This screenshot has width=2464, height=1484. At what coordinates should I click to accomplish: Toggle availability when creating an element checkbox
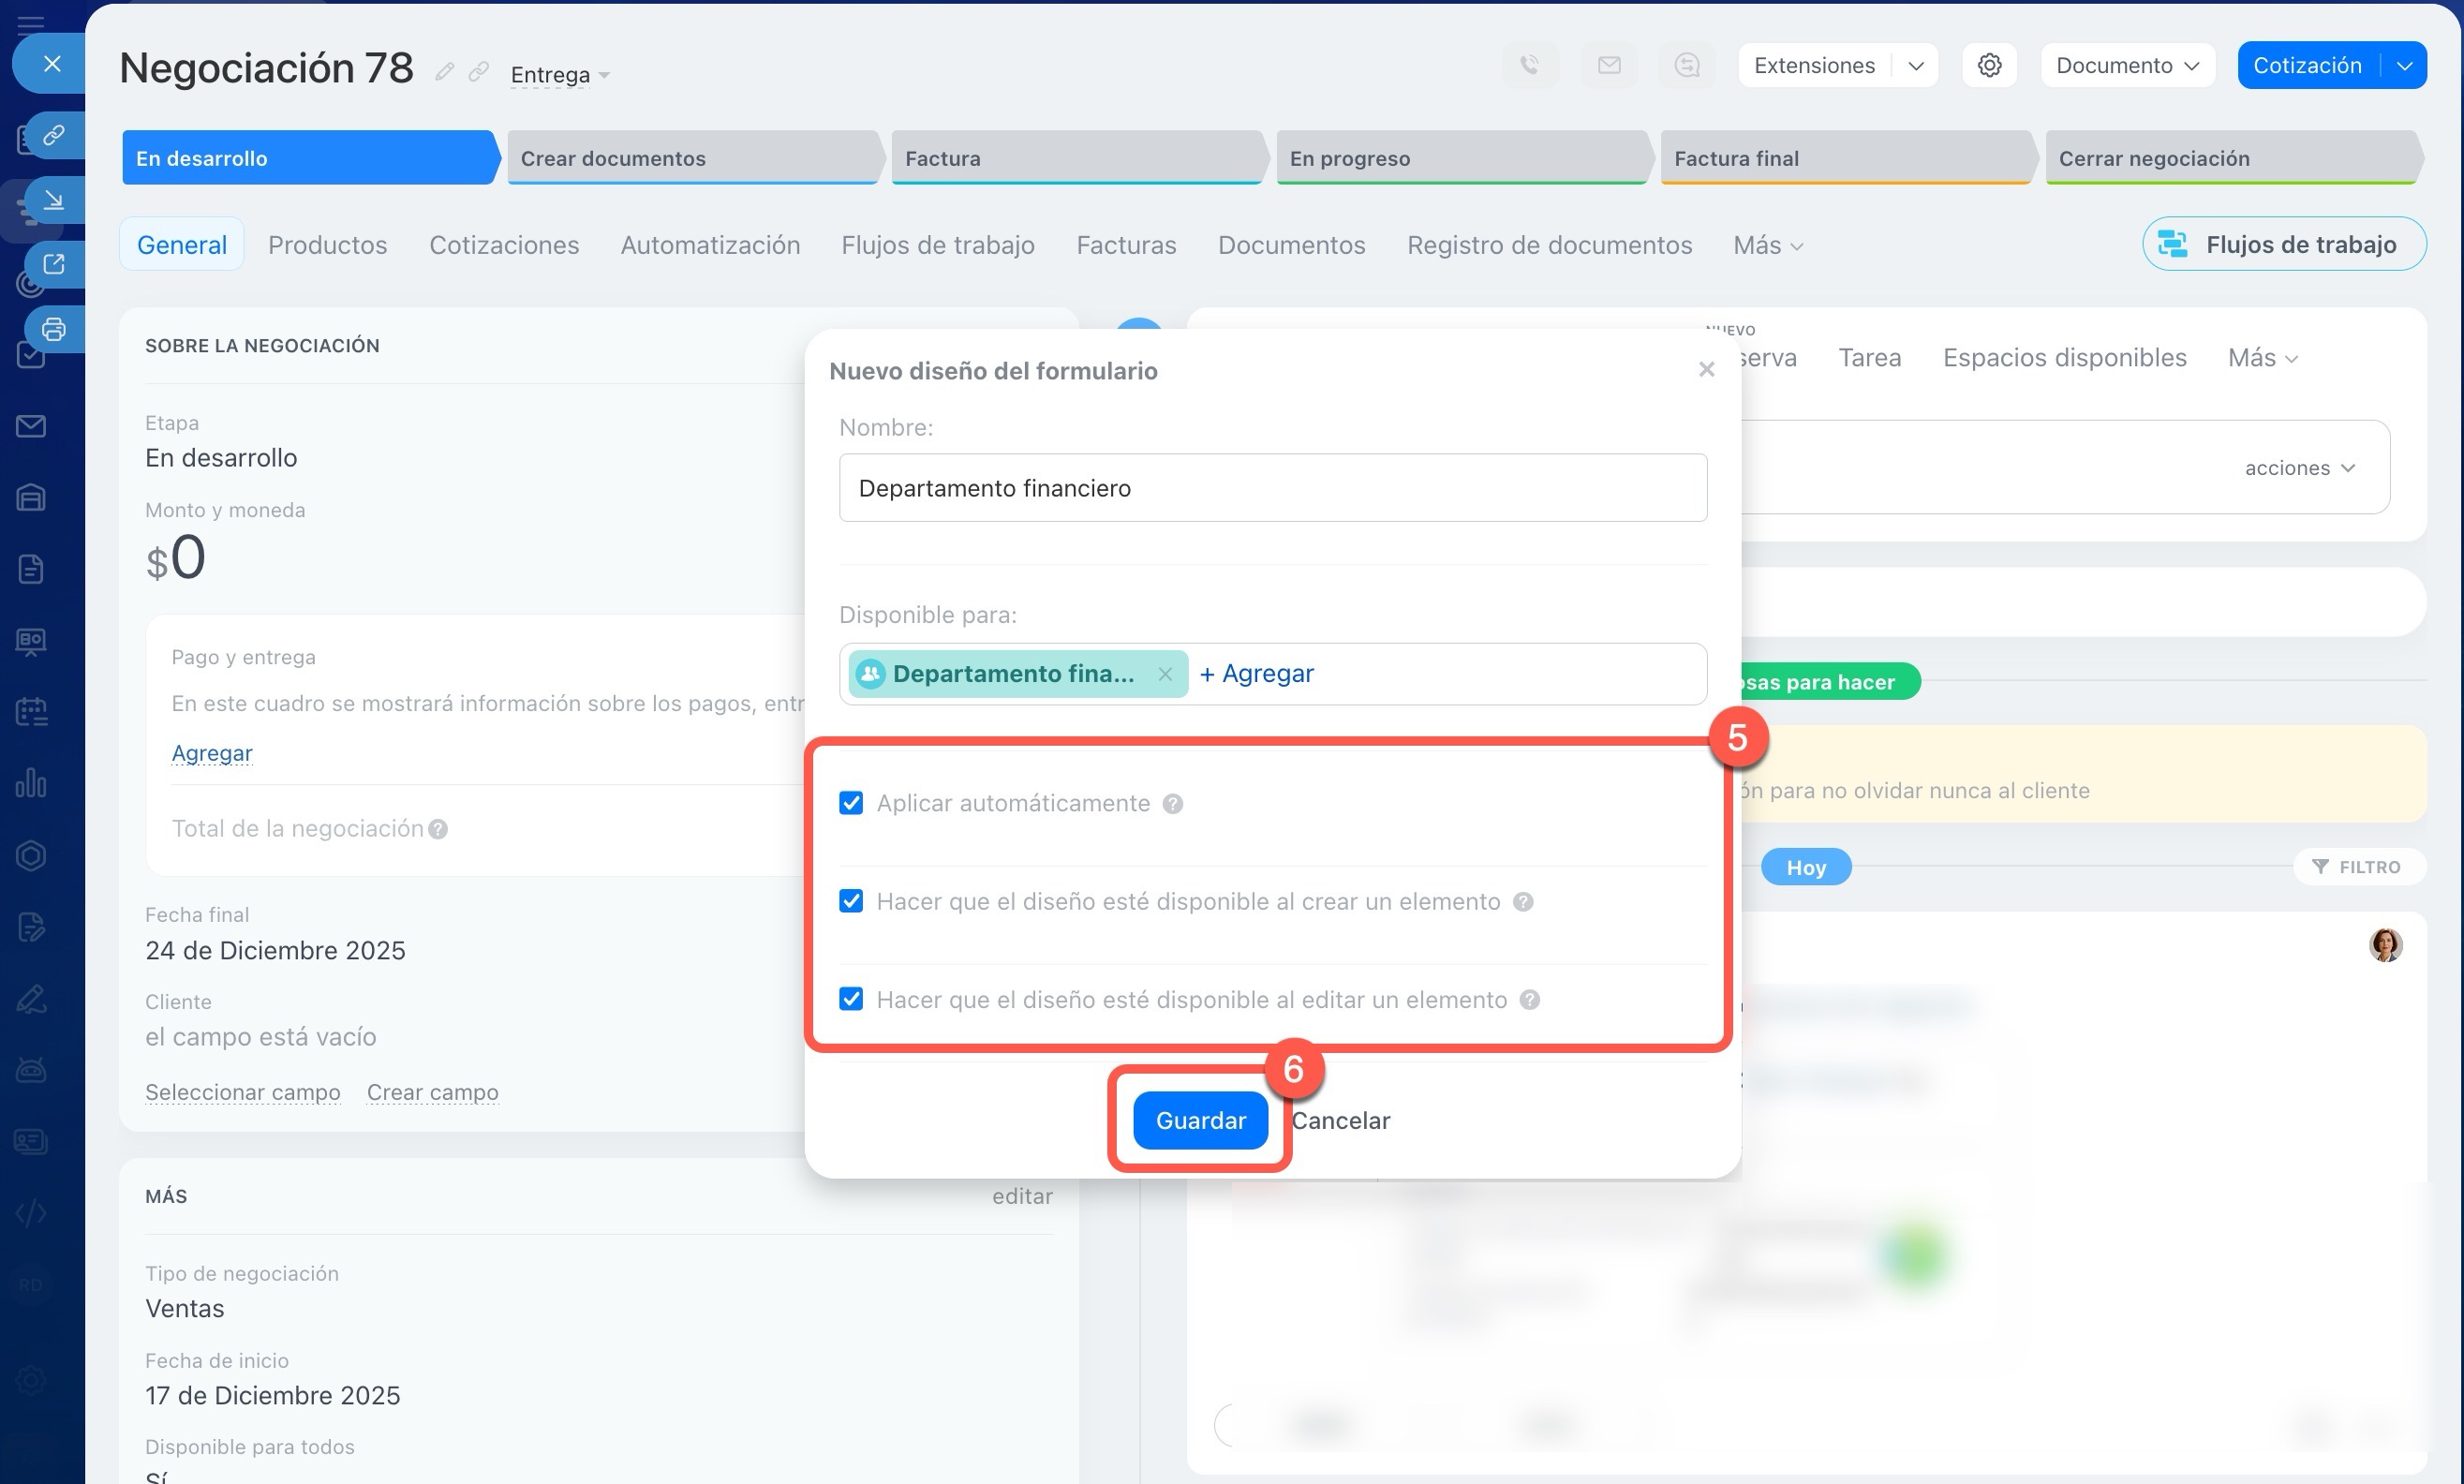pyautogui.click(x=851, y=902)
